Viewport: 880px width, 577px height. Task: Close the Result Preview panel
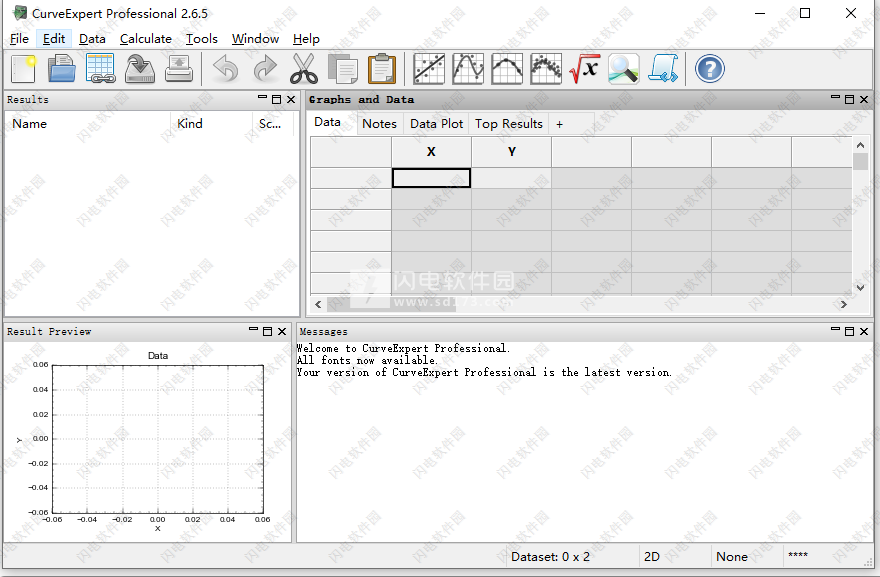(282, 332)
